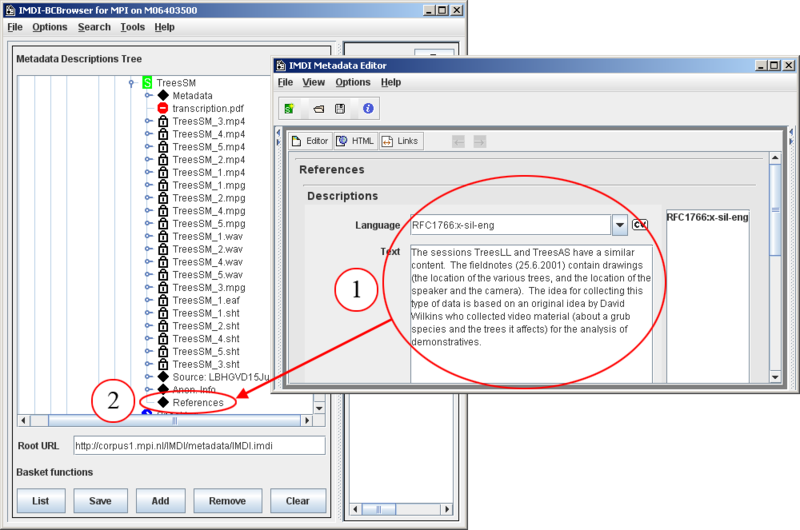This screenshot has width=800, height=530.
Task: Click the lock icon of TreesSM_4.mp4
Action: (x=163, y=134)
